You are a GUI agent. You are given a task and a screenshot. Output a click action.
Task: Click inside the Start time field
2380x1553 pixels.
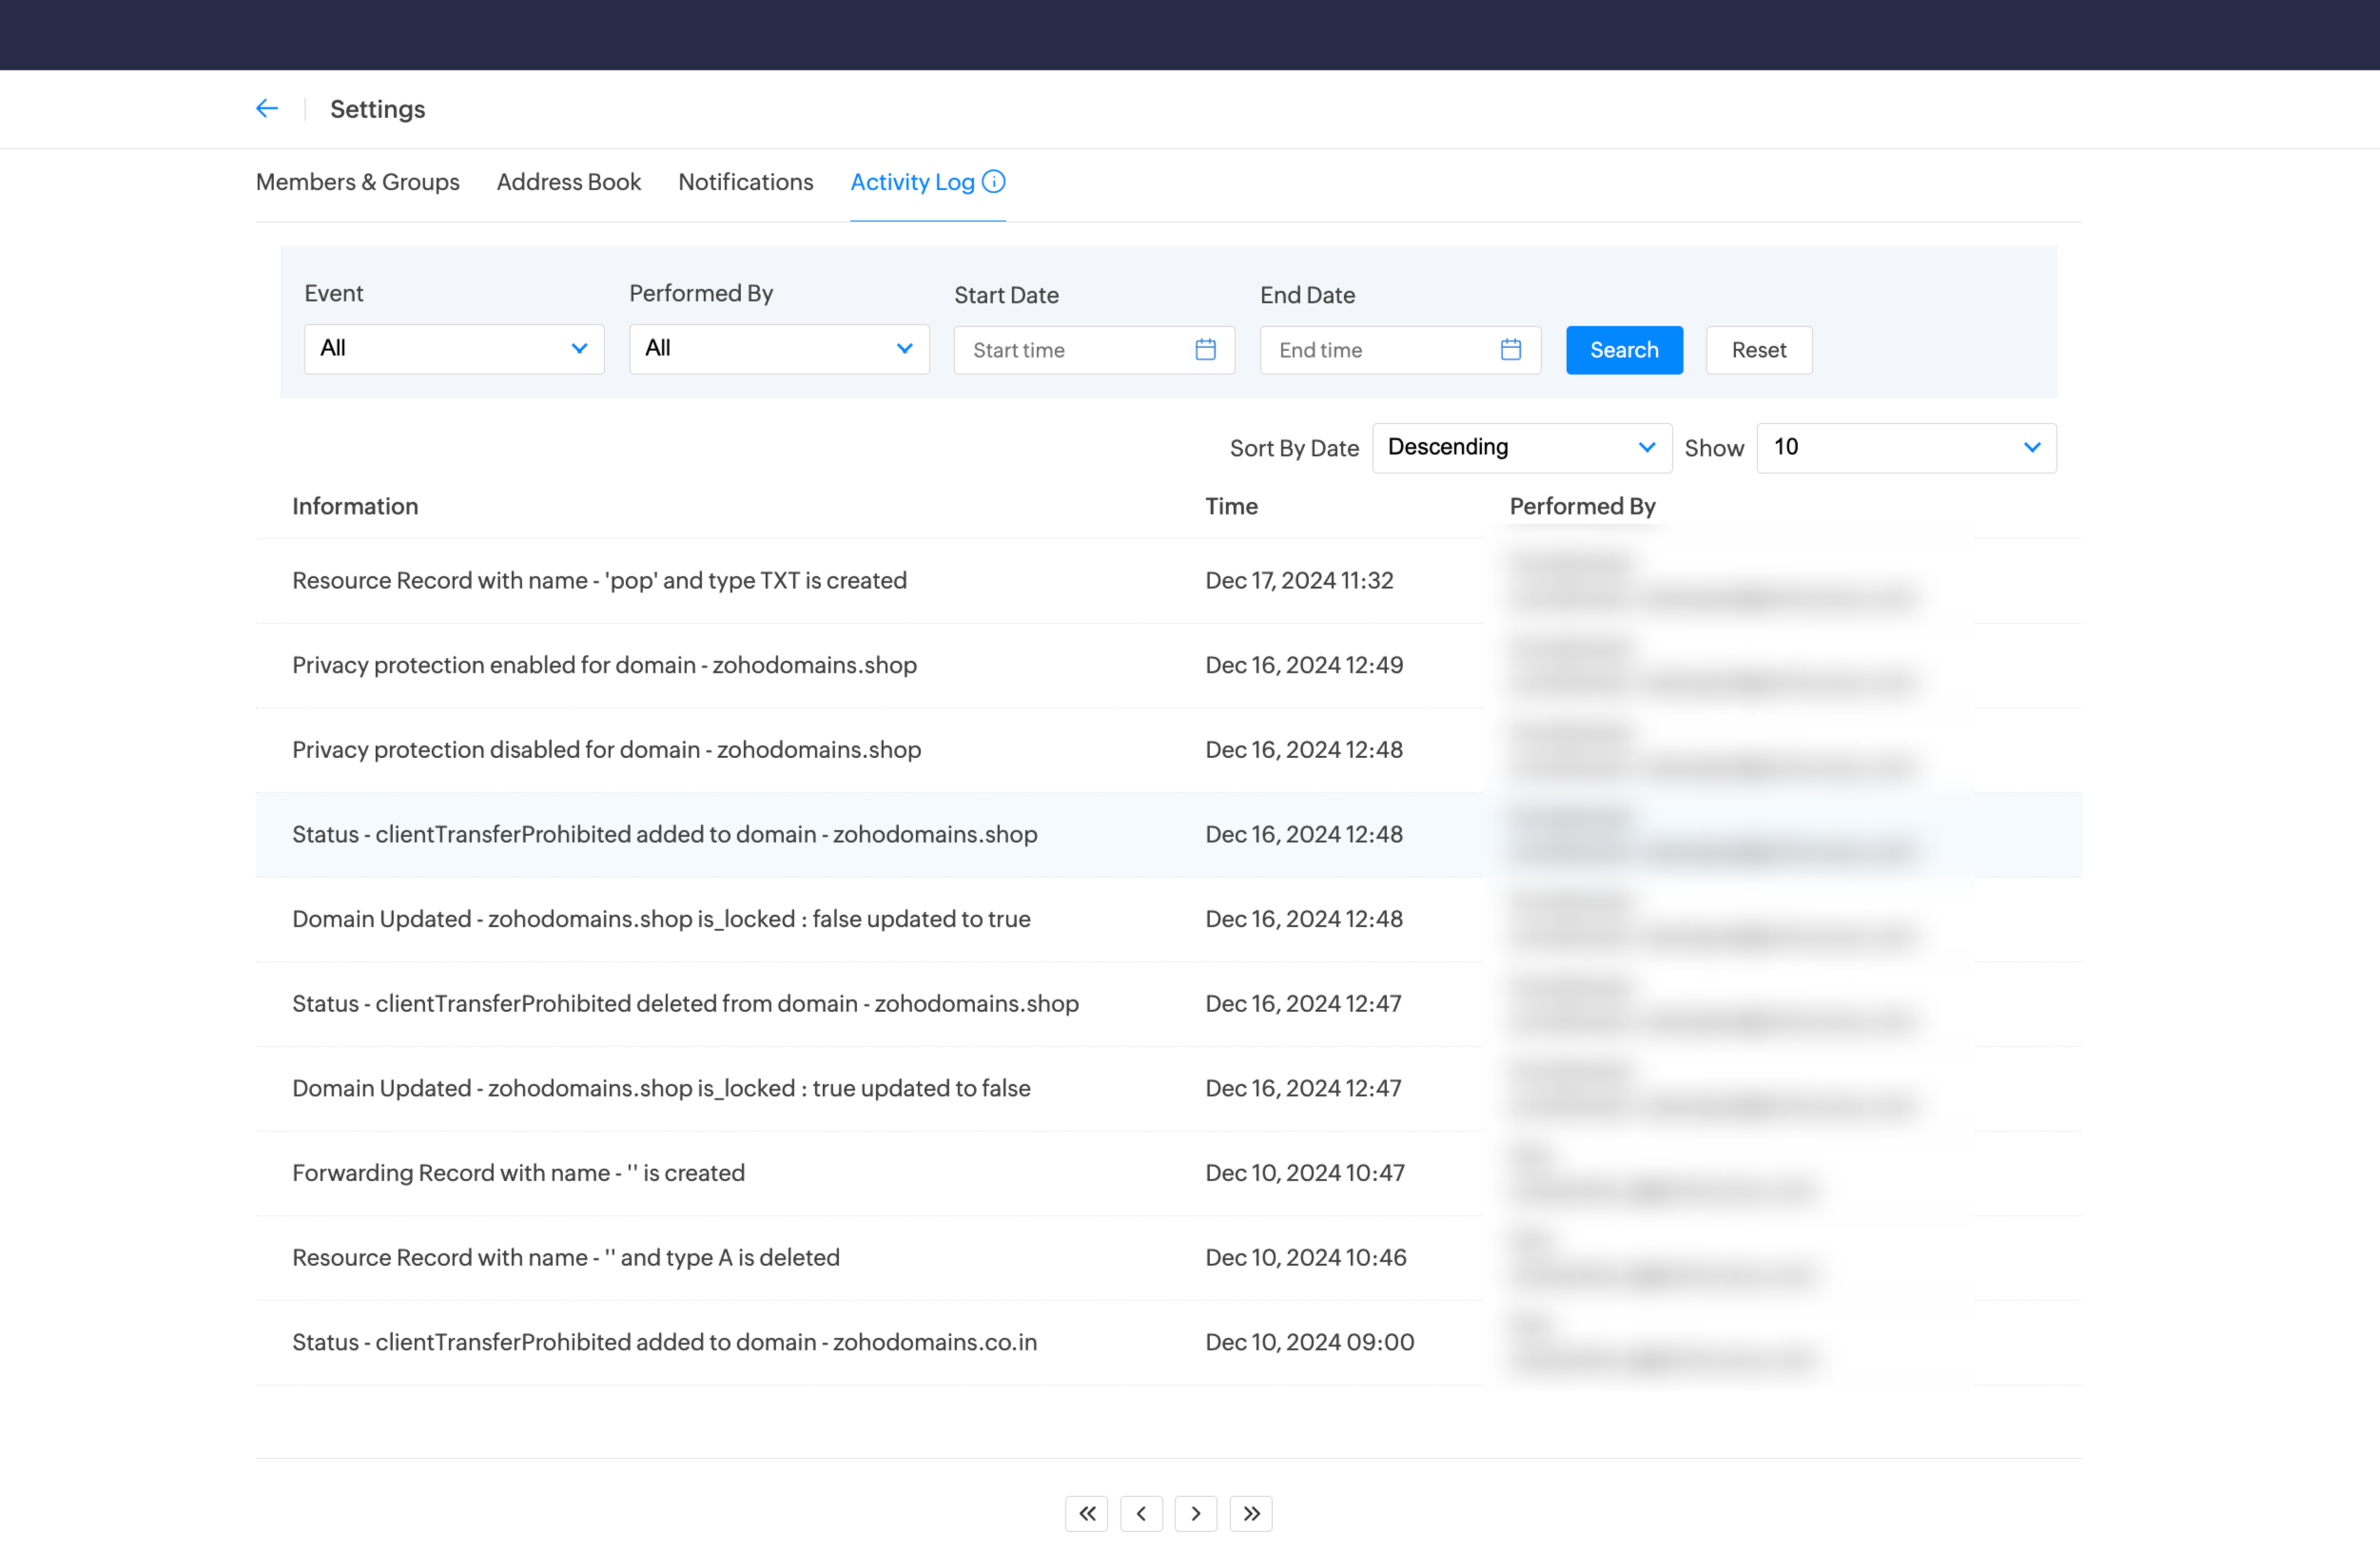click(x=1075, y=349)
